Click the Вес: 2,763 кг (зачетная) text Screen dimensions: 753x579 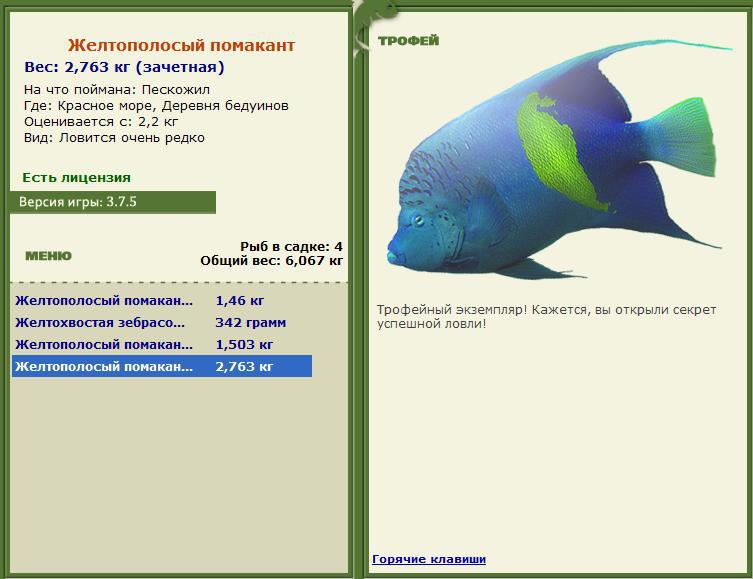point(124,67)
